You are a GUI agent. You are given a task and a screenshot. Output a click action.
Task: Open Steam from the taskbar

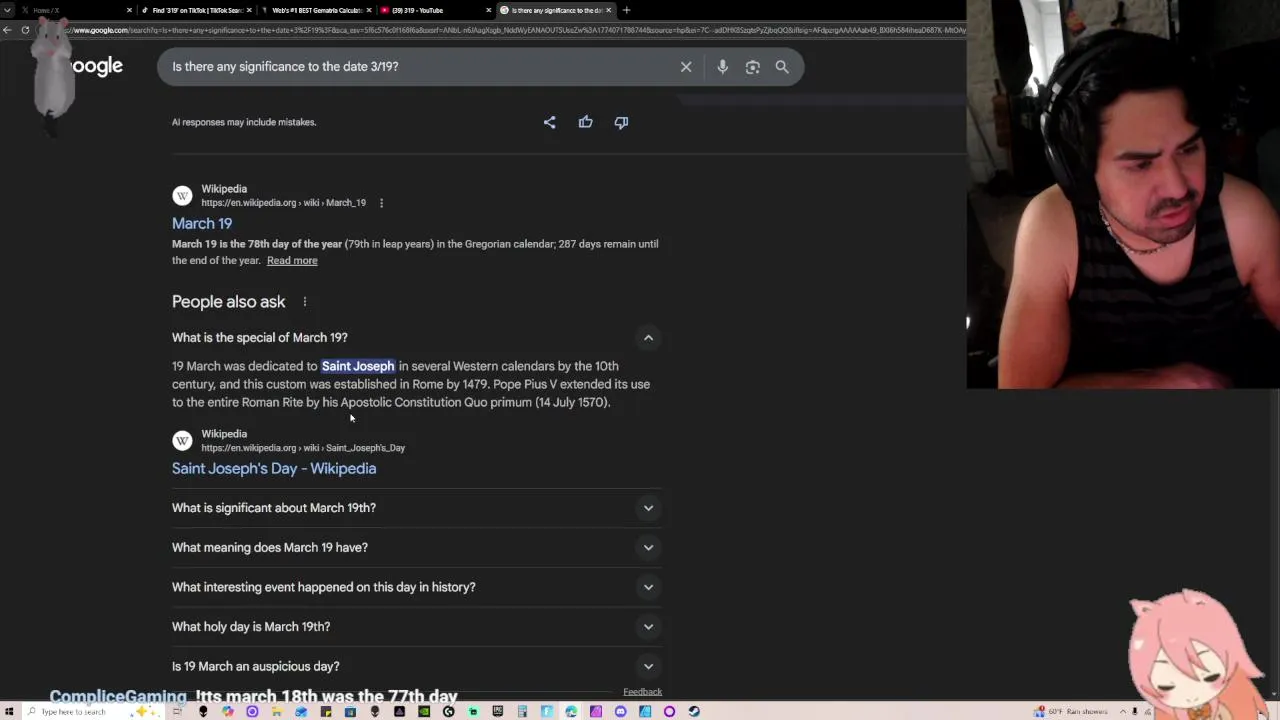(694, 712)
